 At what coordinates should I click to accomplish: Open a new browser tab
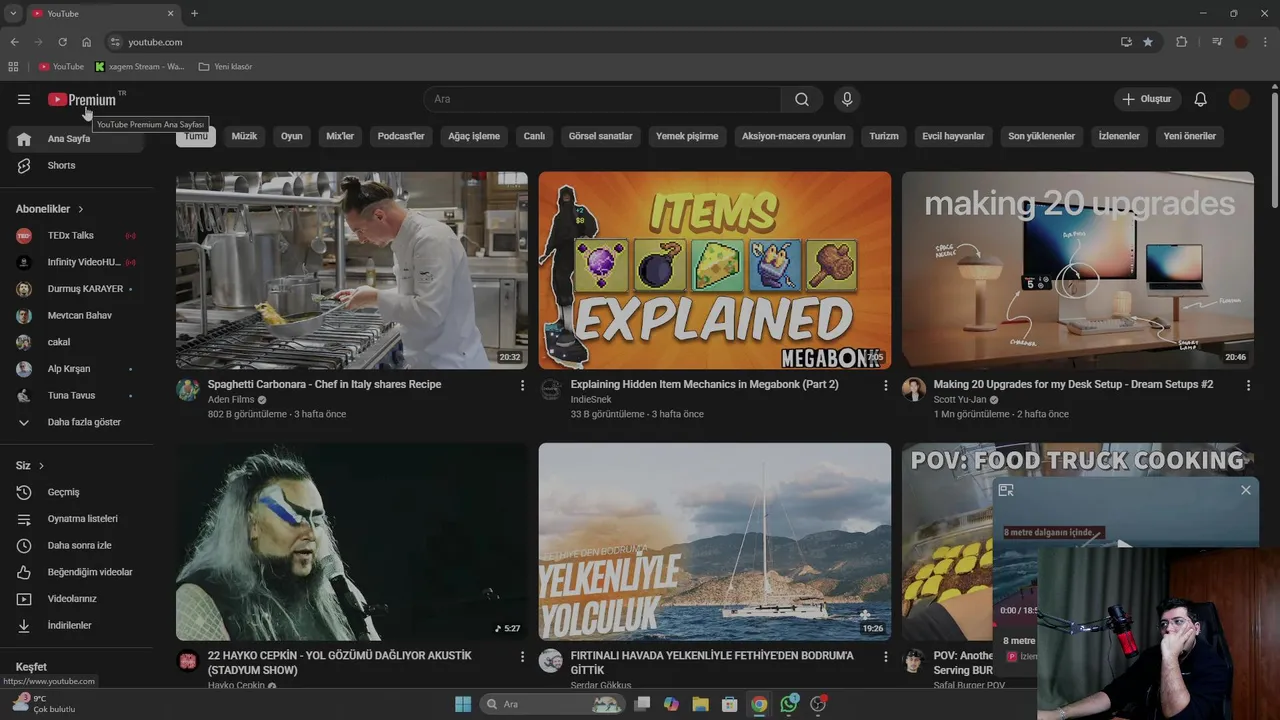point(194,13)
